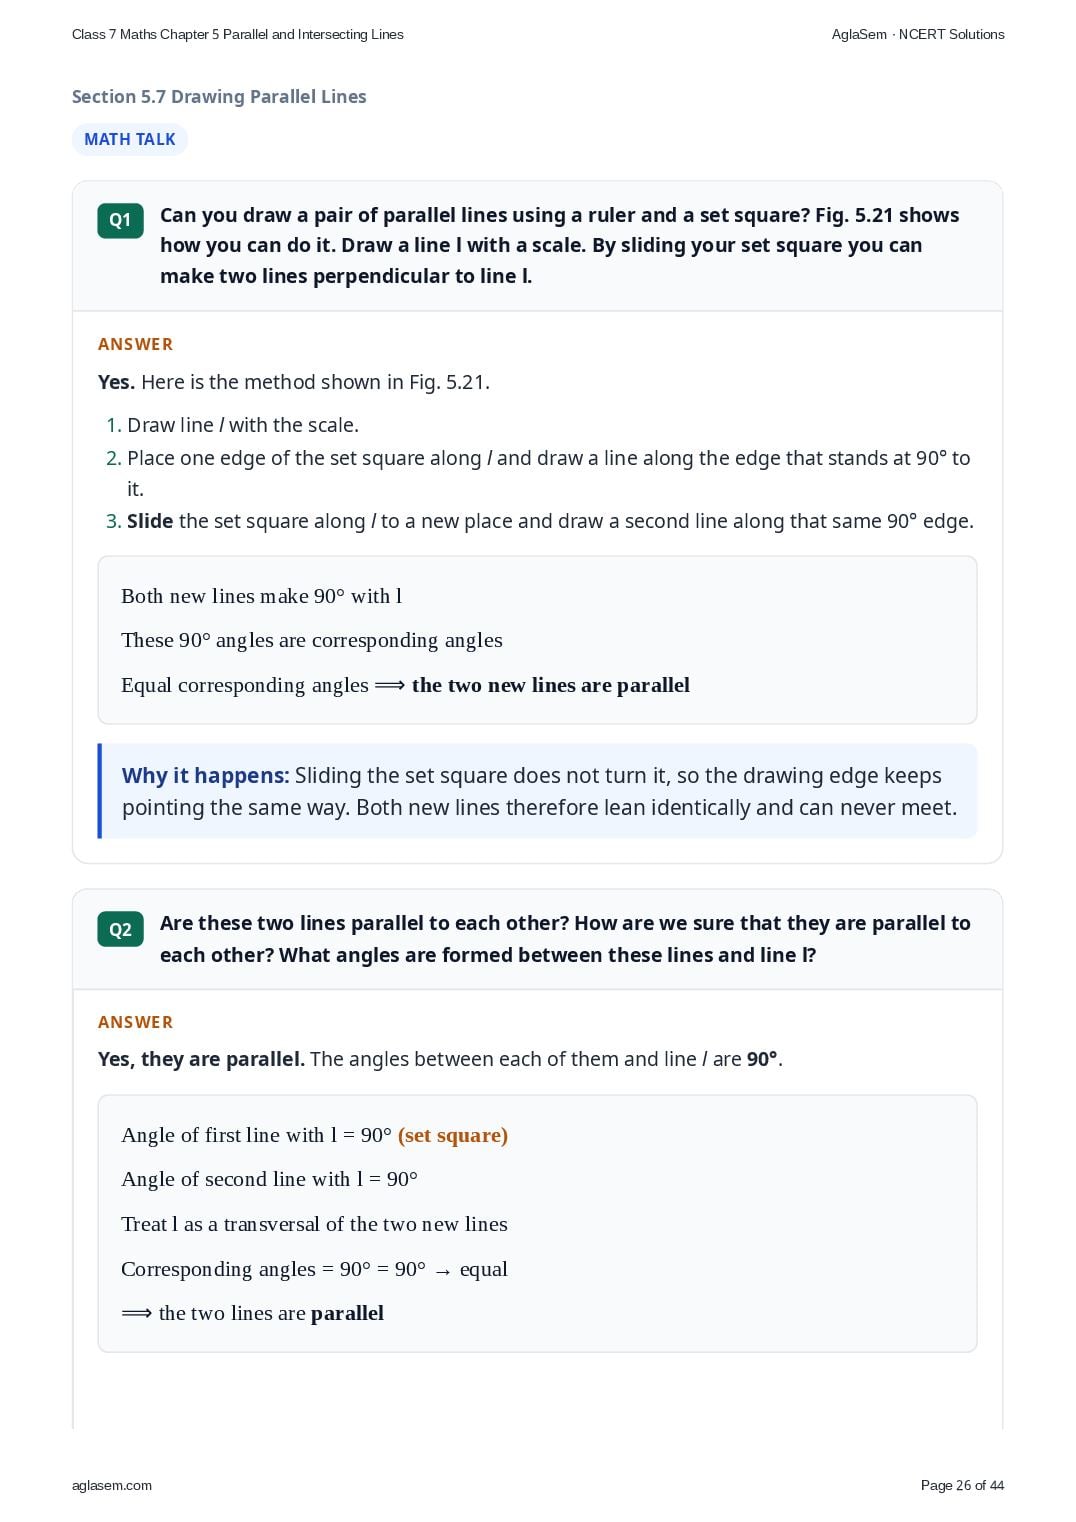Click 'the two new lines are parallel' conclusion

click(551, 685)
